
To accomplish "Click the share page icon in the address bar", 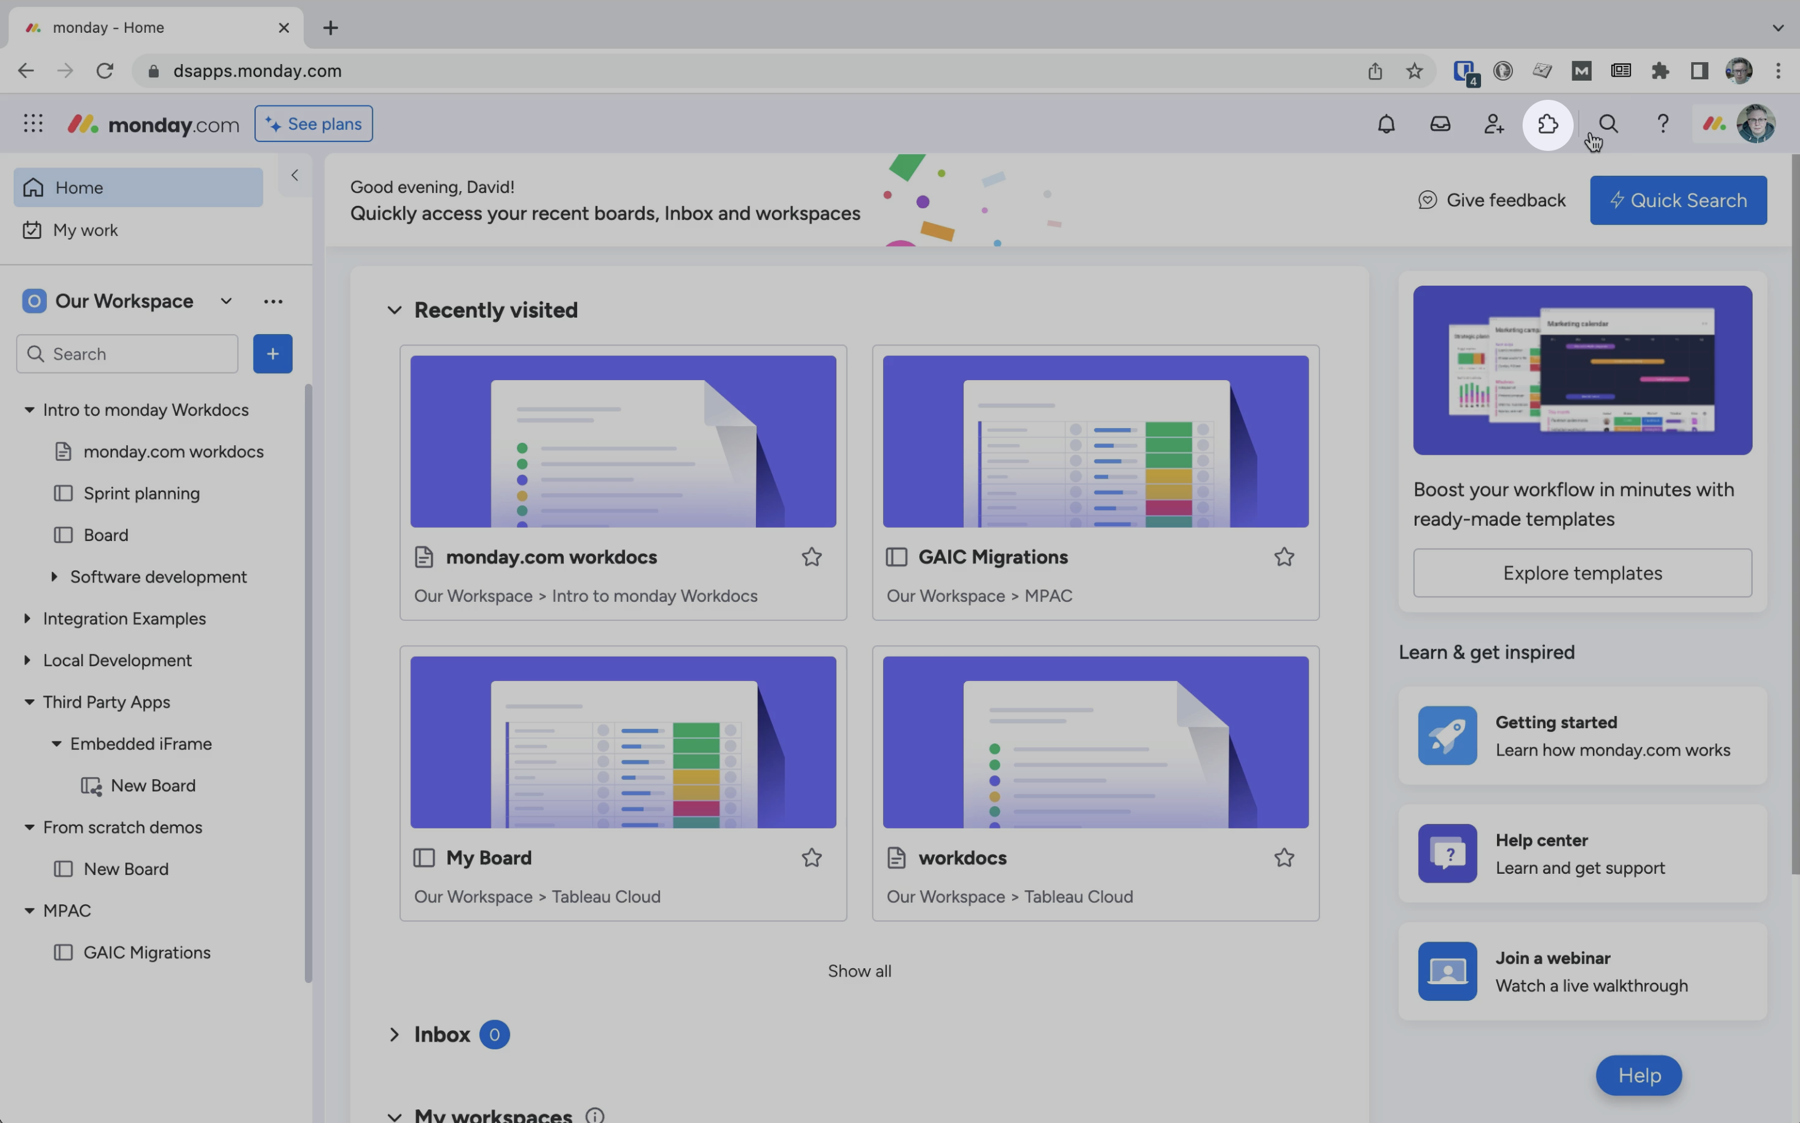I will click(1375, 71).
